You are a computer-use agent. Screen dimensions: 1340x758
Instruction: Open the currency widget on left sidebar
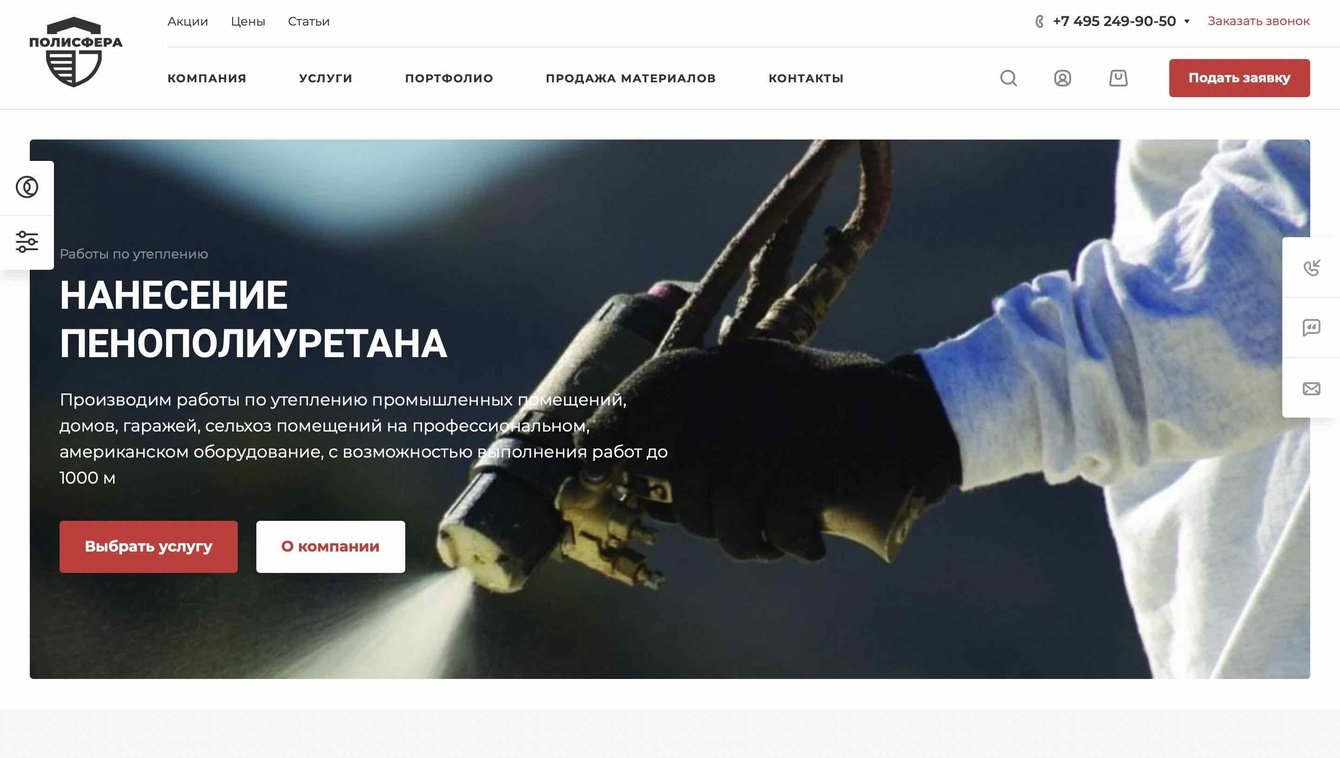pyautogui.click(x=27, y=187)
